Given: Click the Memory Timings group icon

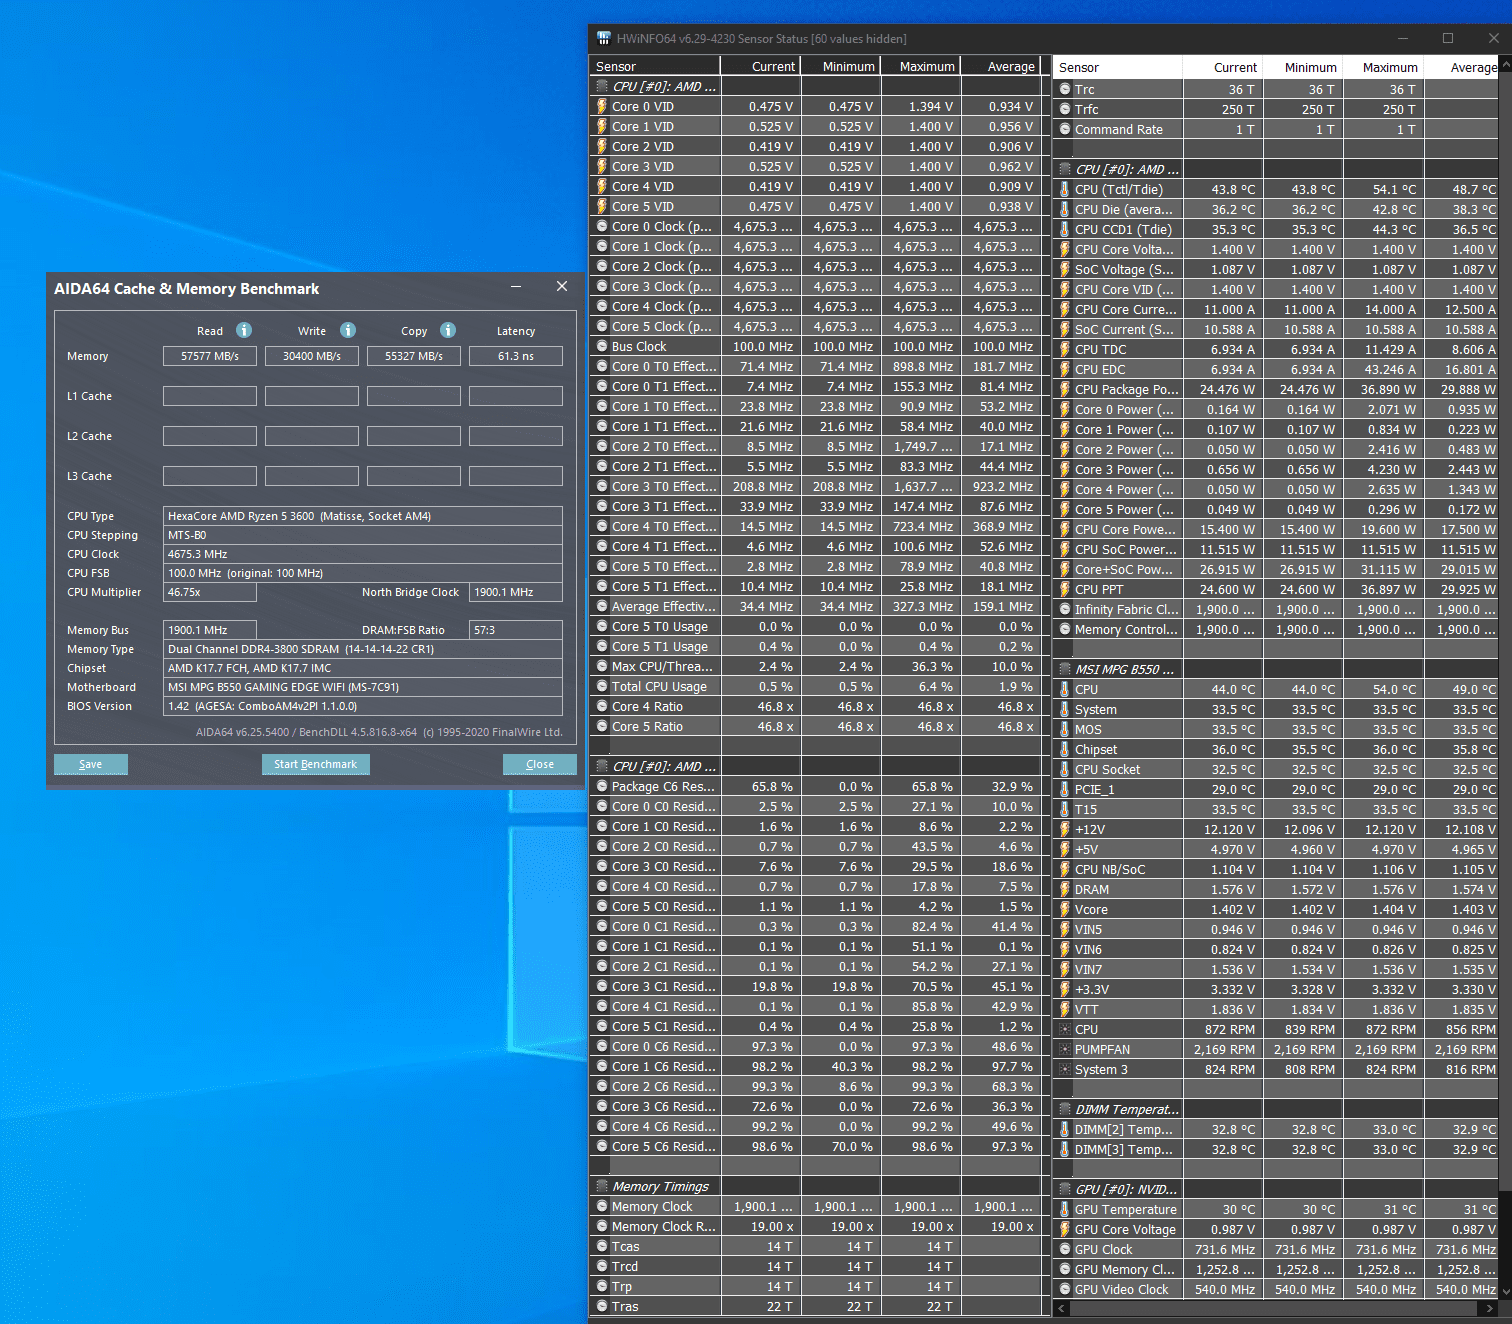Looking at the screenshot, I should (x=602, y=1186).
